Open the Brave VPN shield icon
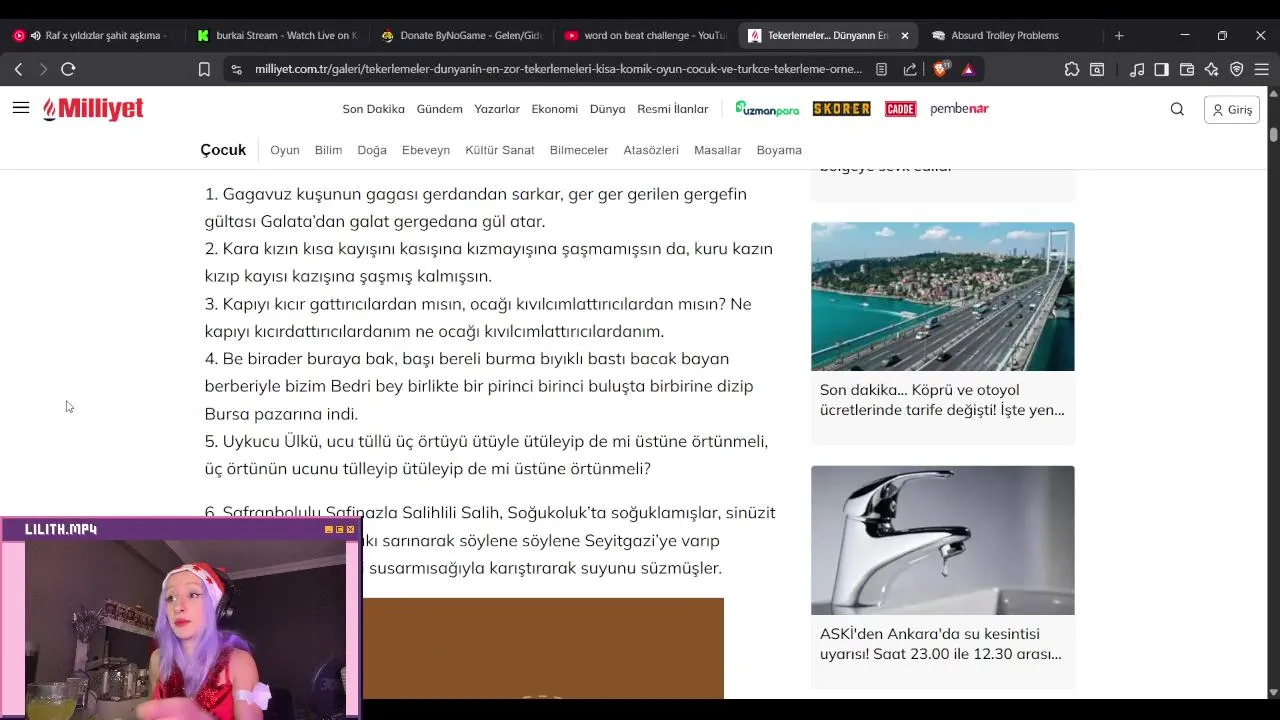This screenshot has width=1280, height=720. pos(1237,69)
